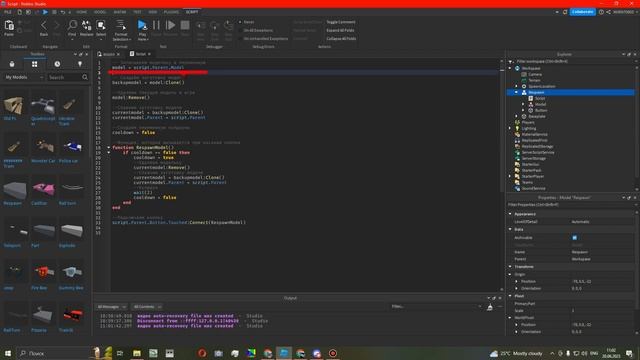
Task: Switch to the TEST ribbon tab
Action: pos(137,12)
